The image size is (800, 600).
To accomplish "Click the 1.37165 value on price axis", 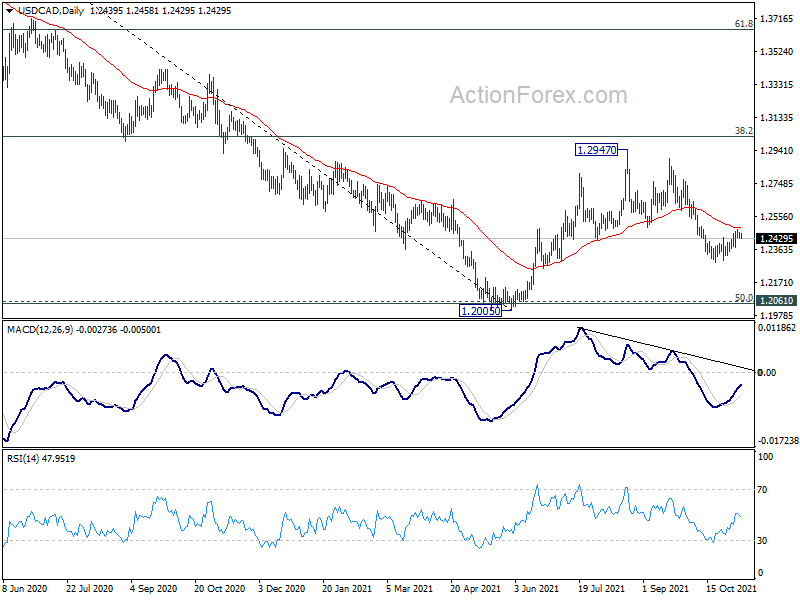I will coord(776,19).
